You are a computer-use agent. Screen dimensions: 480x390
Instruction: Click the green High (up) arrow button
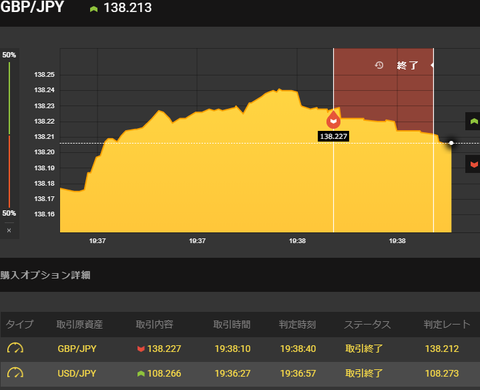473,121
